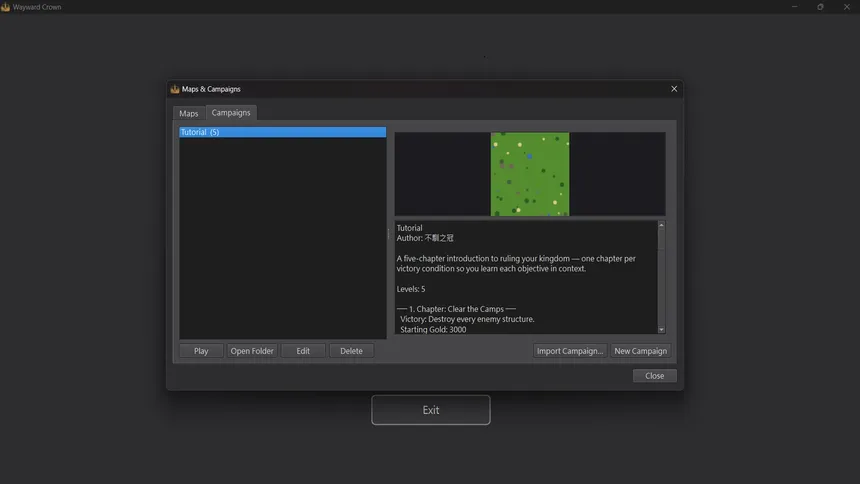
Task: Open the campaign folder with Open Folder
Action: coord(252,351)
